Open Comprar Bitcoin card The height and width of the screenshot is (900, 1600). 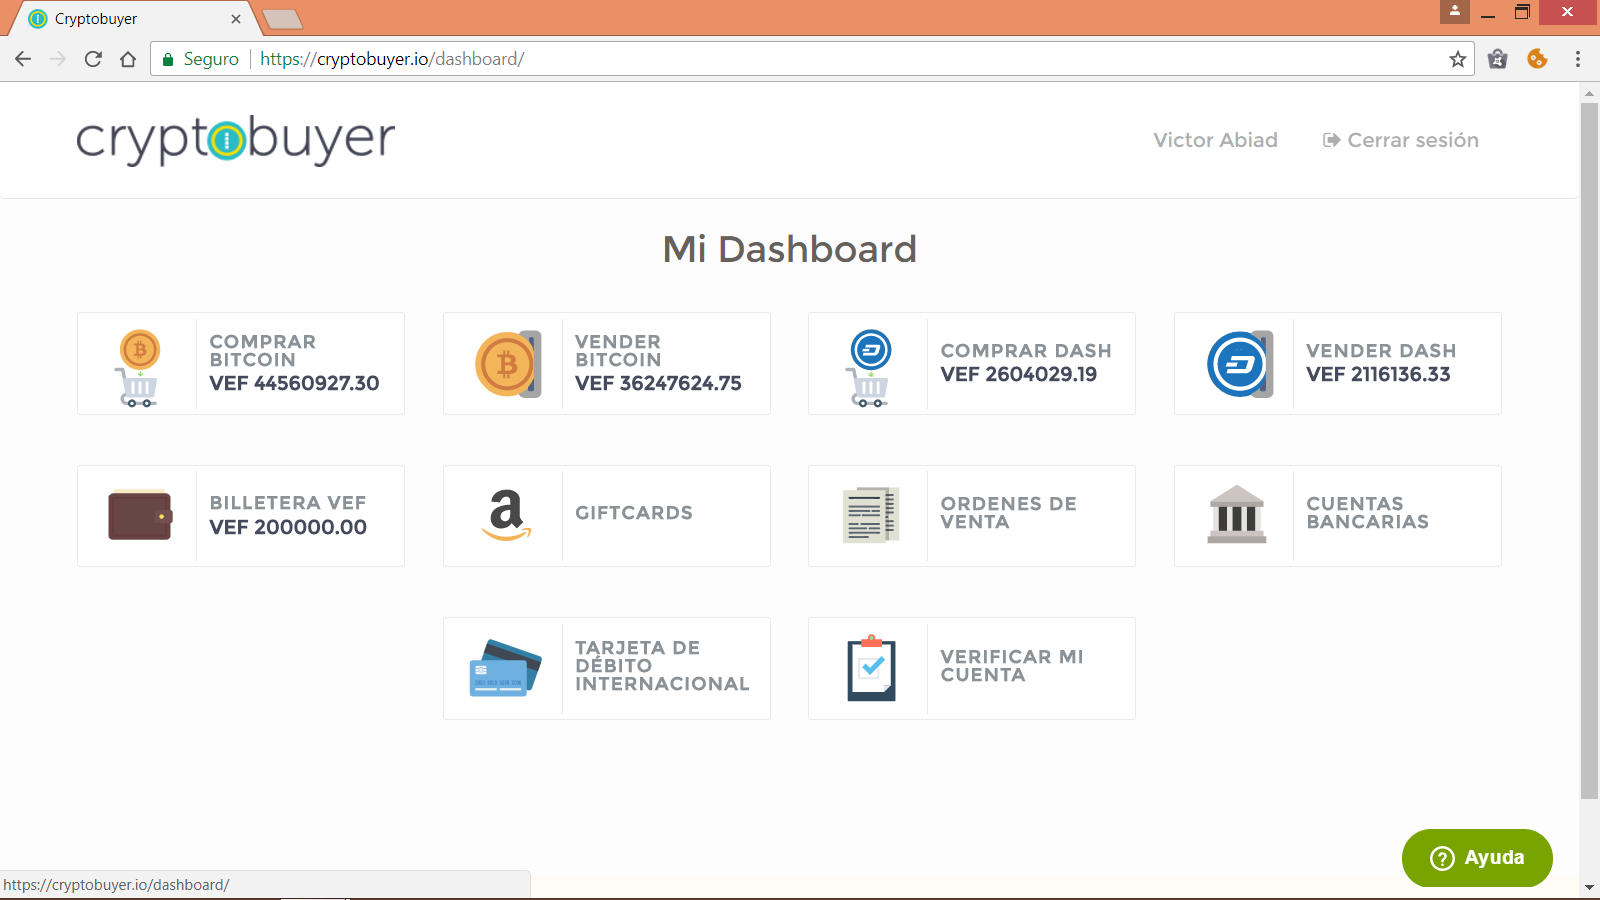pos(241,364)
